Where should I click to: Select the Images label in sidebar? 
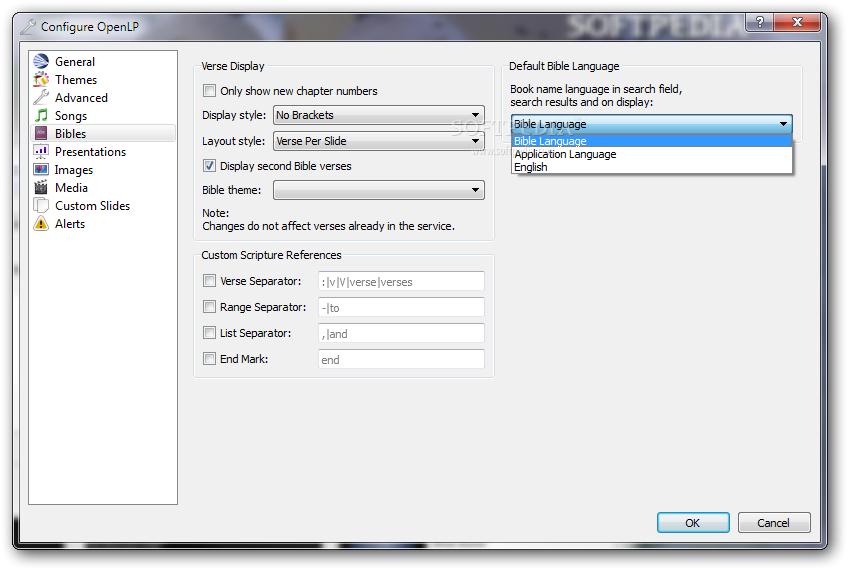pos(74,170)
